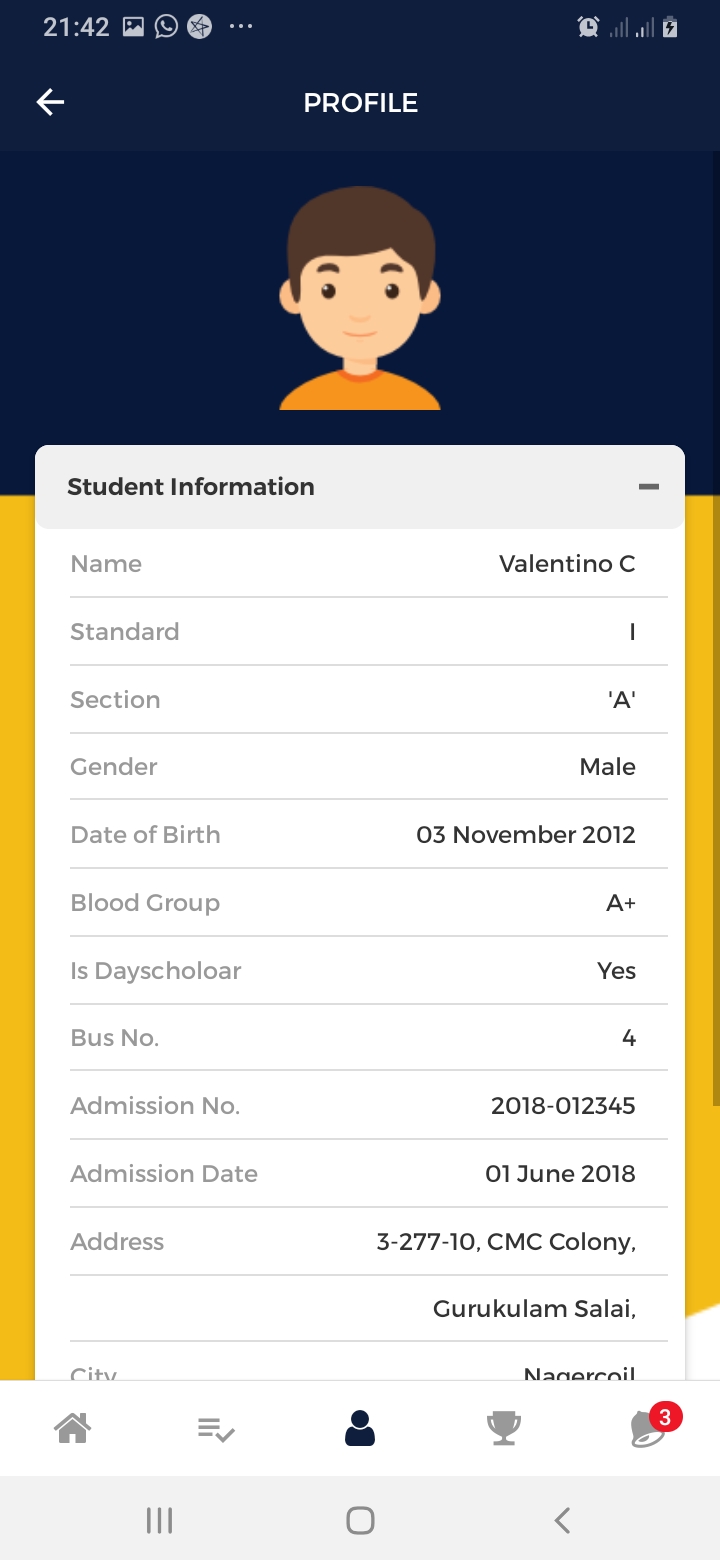Select the profile person icon
This screenshot has width=720, height=1560.
click(x=360, y=1428)
